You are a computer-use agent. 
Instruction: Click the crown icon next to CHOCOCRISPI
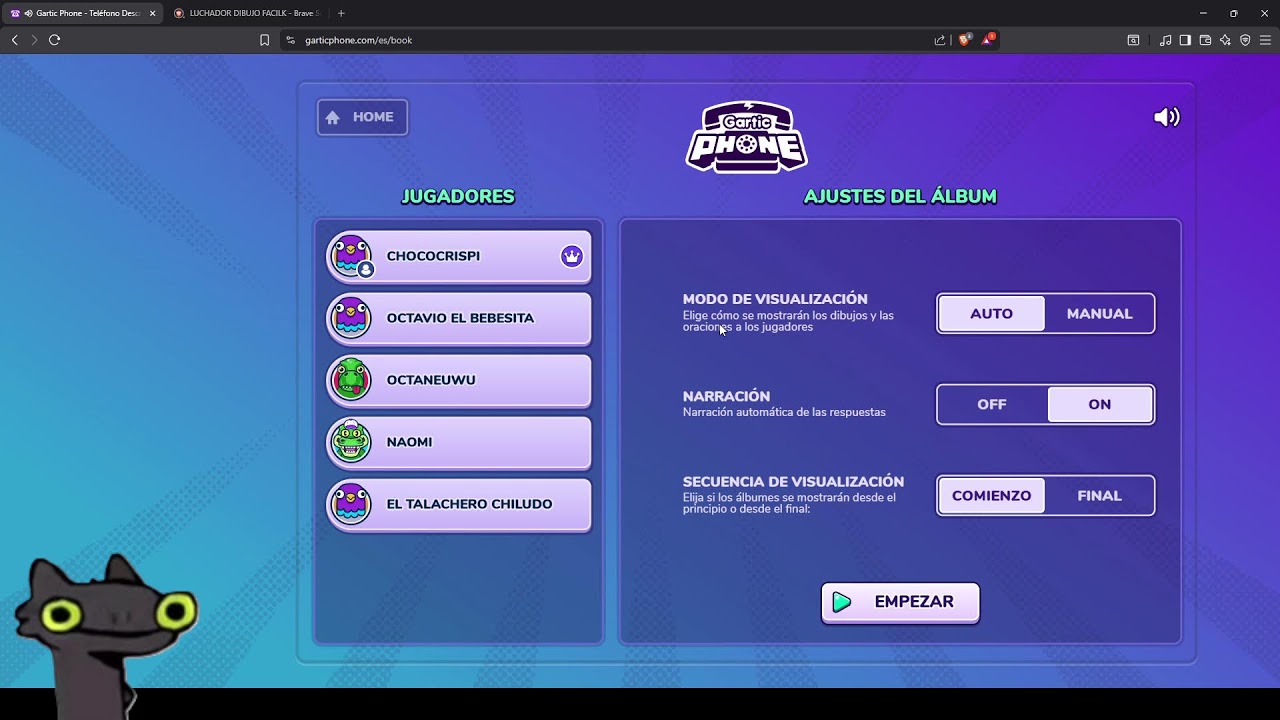571,256
